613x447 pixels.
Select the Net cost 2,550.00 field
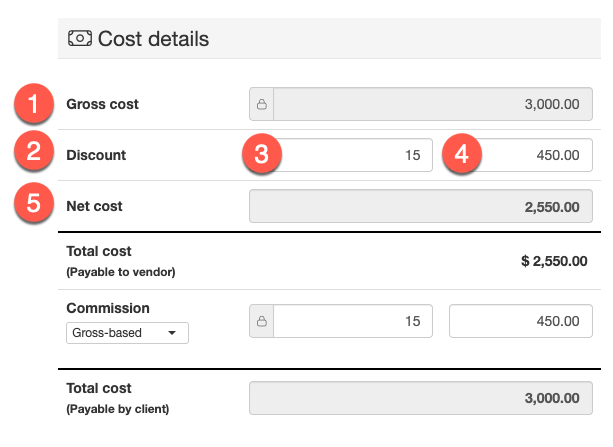tap(420, 207)
